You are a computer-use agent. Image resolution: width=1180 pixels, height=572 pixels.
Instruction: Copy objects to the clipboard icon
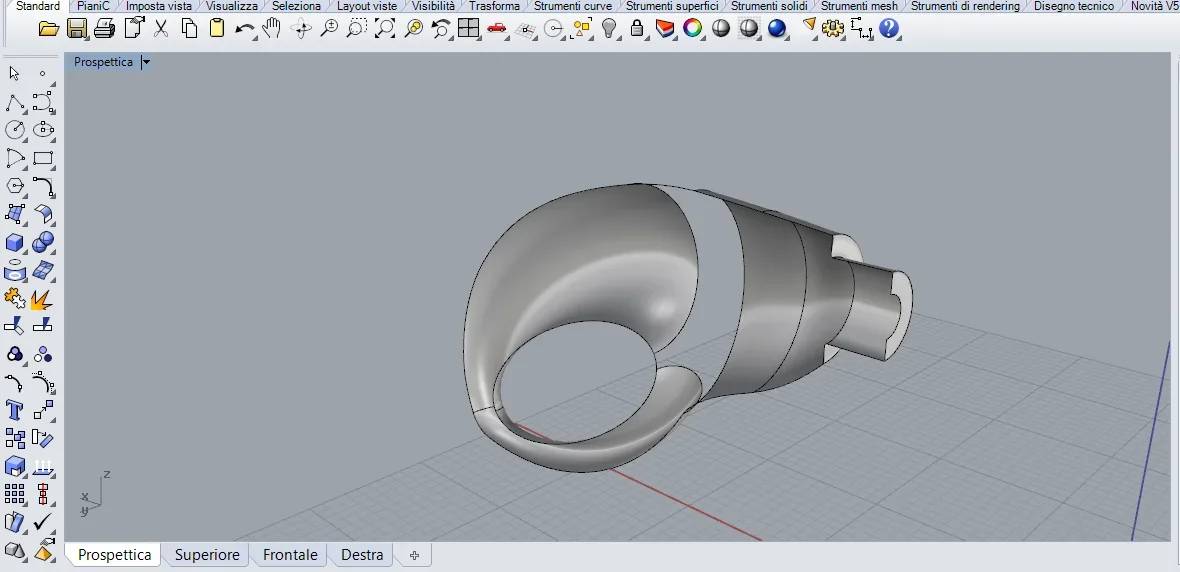189,29
